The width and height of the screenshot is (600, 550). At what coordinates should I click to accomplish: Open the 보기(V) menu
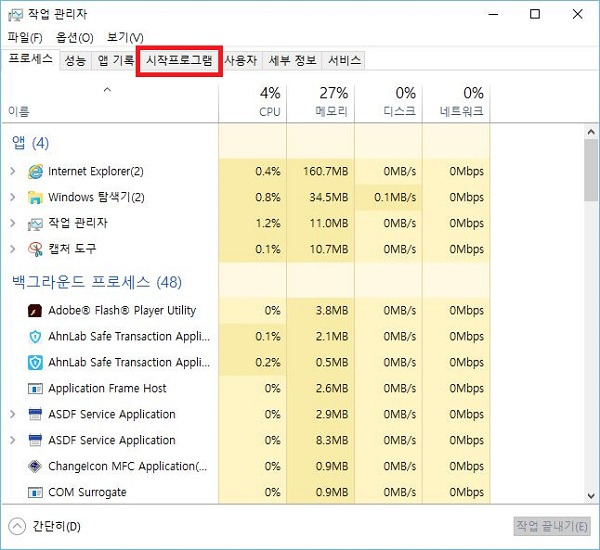tap(125, 38)
